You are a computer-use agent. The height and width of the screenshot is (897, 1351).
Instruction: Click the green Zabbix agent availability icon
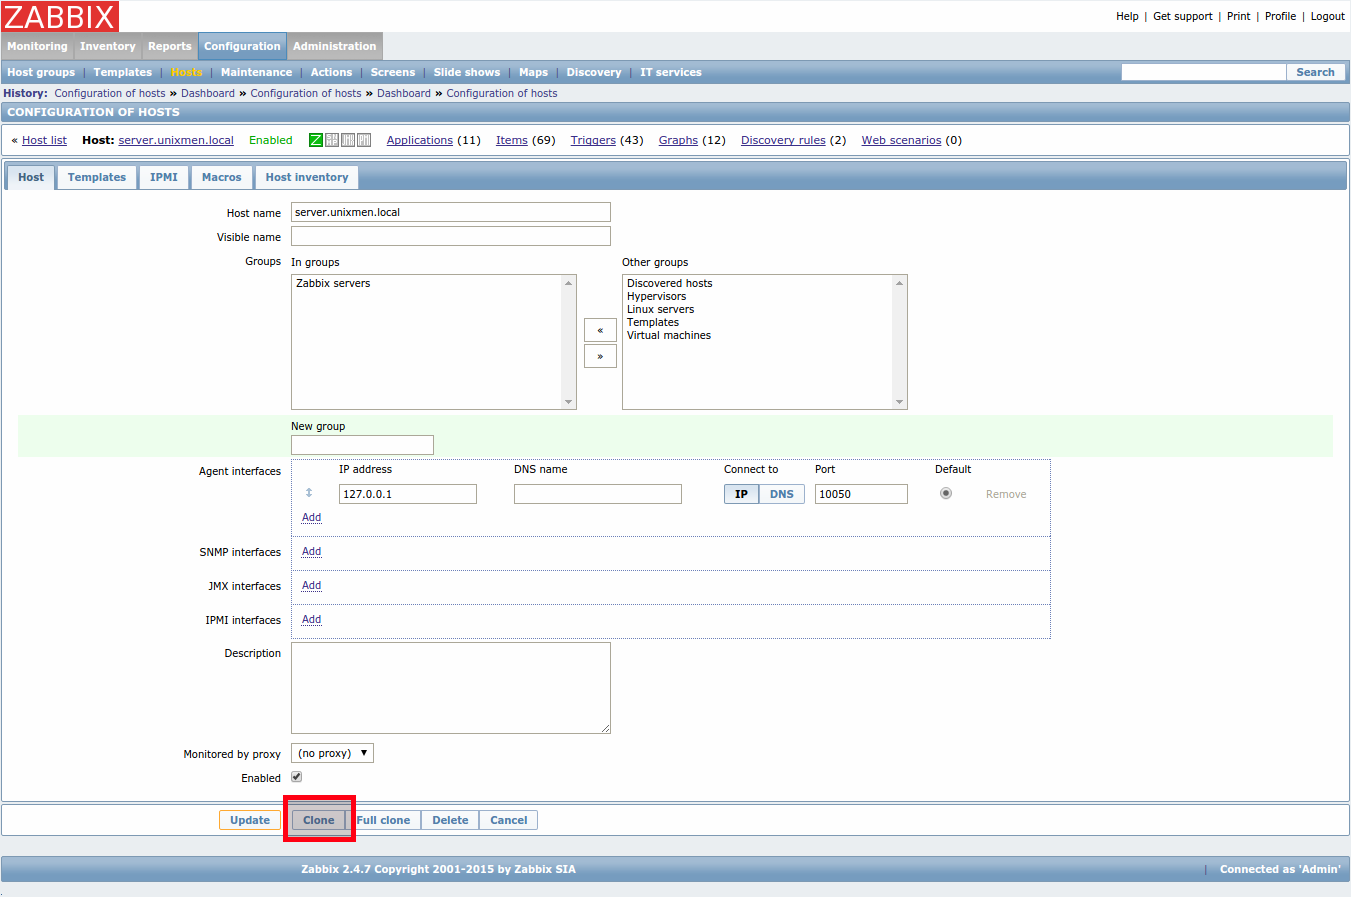(316, 140)
